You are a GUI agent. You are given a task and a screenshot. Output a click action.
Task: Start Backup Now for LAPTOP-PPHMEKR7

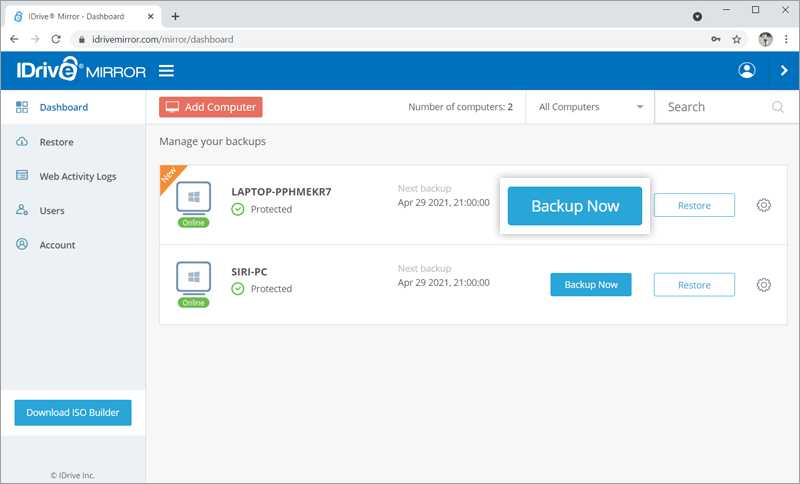[x=574, y=206]
